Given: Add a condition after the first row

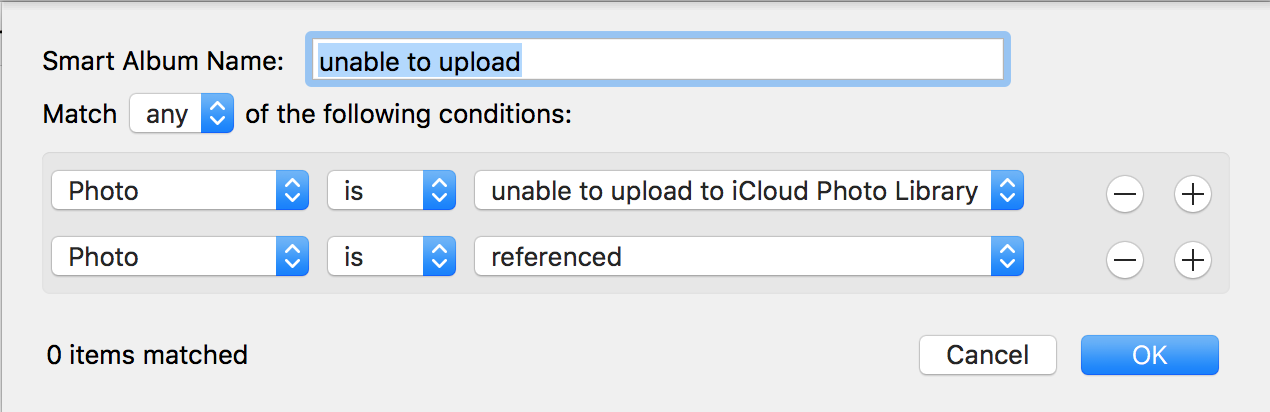Looking at the screenshot, I should point(1192,195).
